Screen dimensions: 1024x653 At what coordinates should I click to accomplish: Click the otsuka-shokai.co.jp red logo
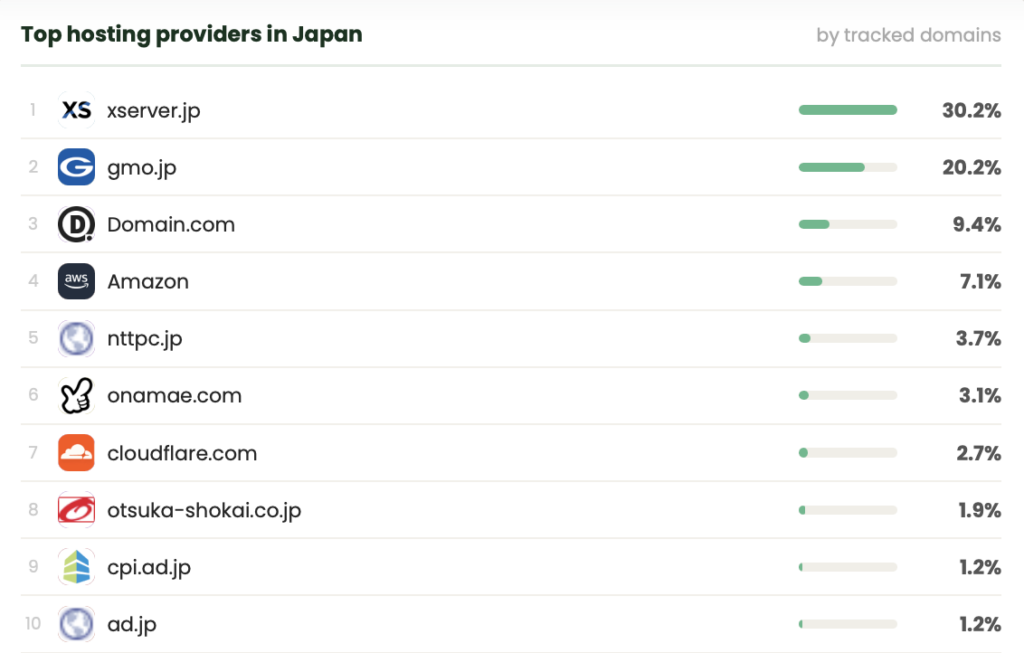pyautogui.click(x=76, y=510)
